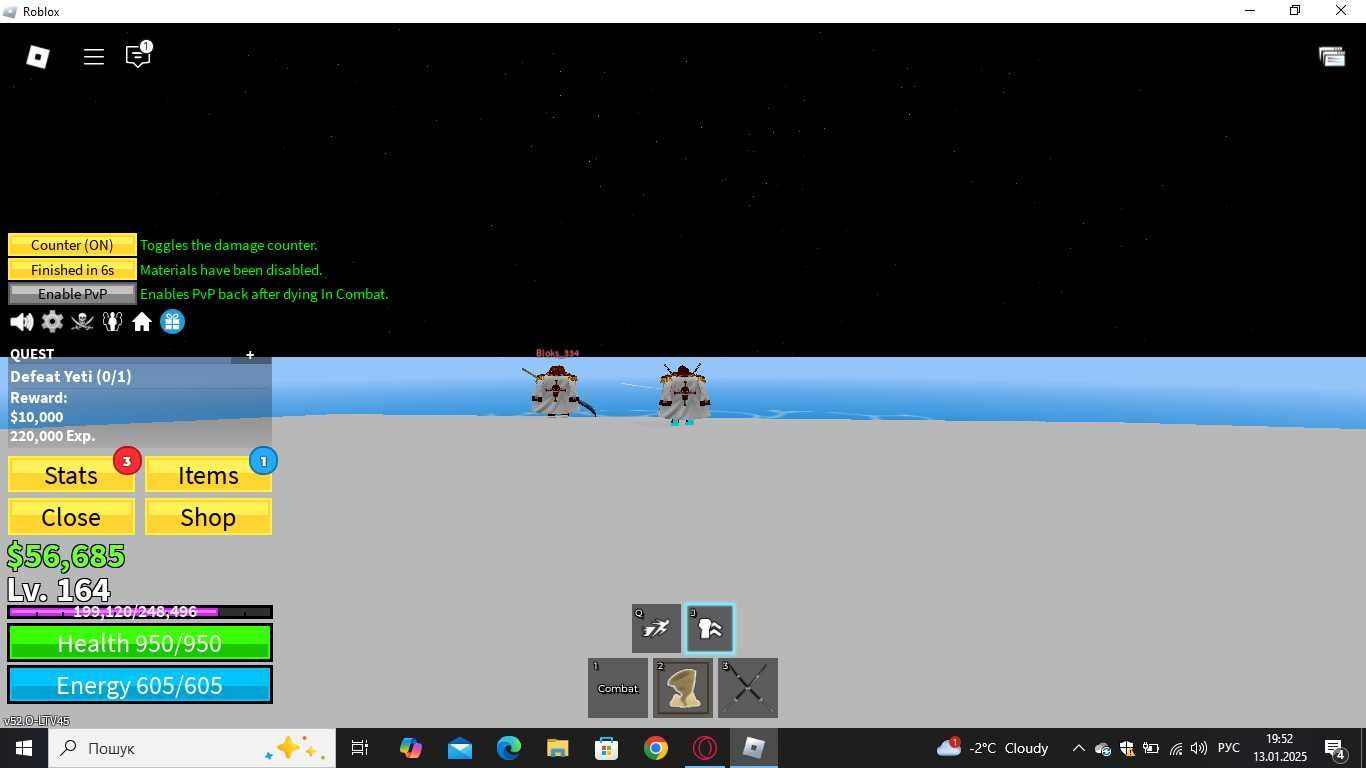Click the Health 950/950 bar
The width and height of the screenshot is (1366, 768).
(x=140, y=643)
